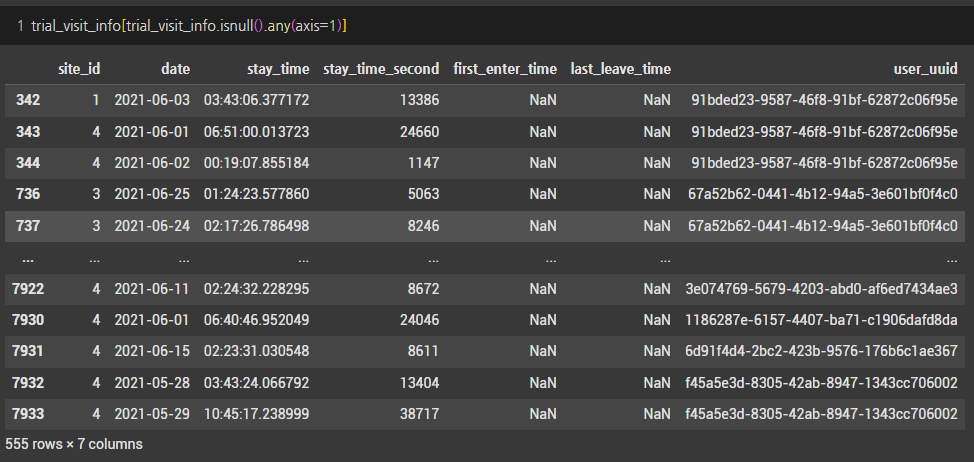Select row index 7933
This screenshot has width=974, height=462.
coord(28,414)
